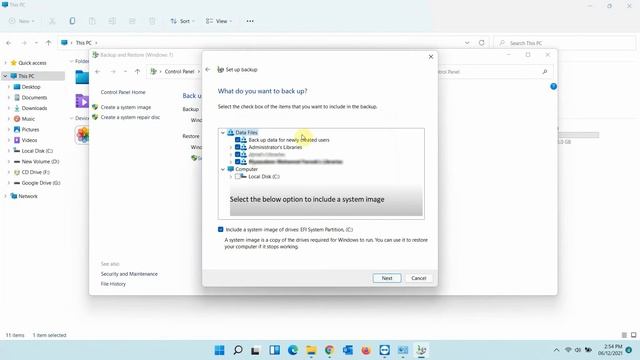Image resolution: width=640 pixels, height=360 pixels.
Task: Check the Local Disk (C:) backup checkbox
Action: [238, 177]
